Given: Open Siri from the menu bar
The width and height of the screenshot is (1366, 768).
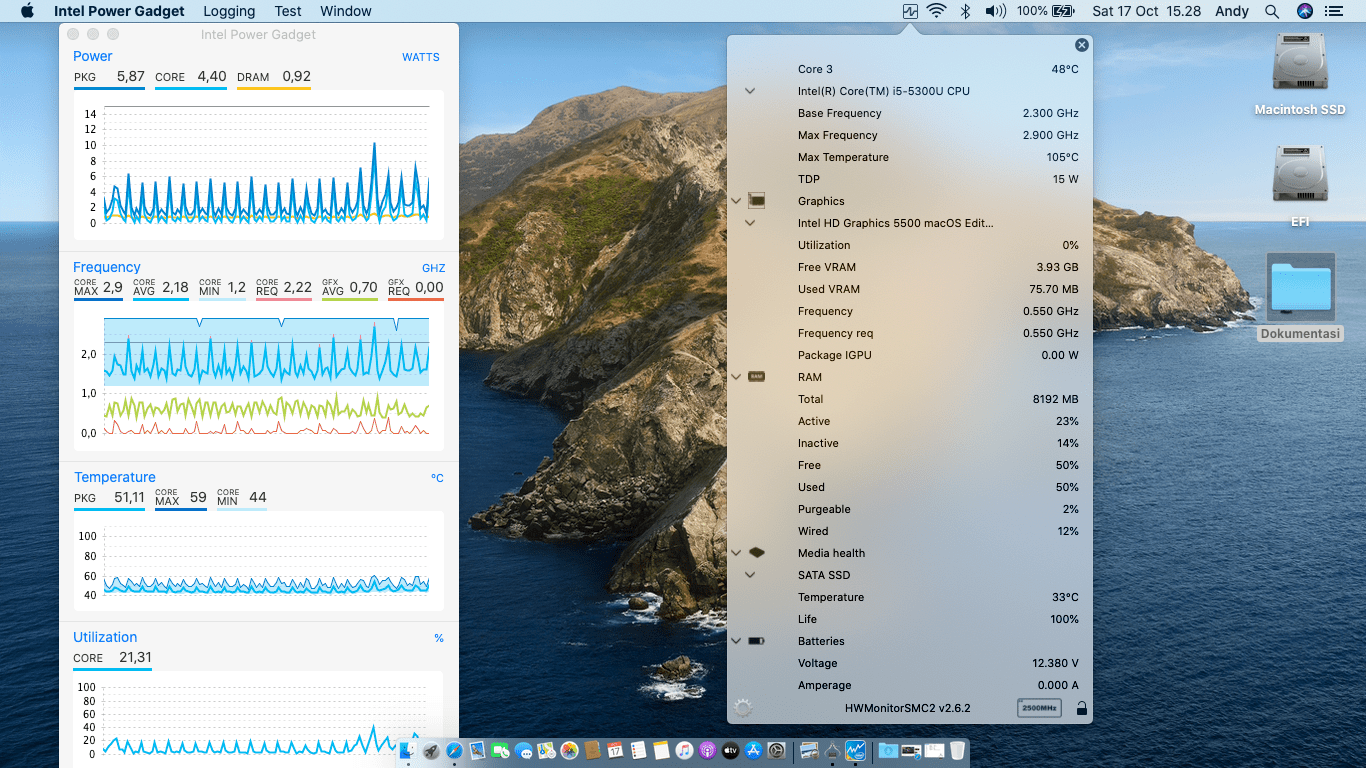Looking at the screenshot, I should [1304, 12].
